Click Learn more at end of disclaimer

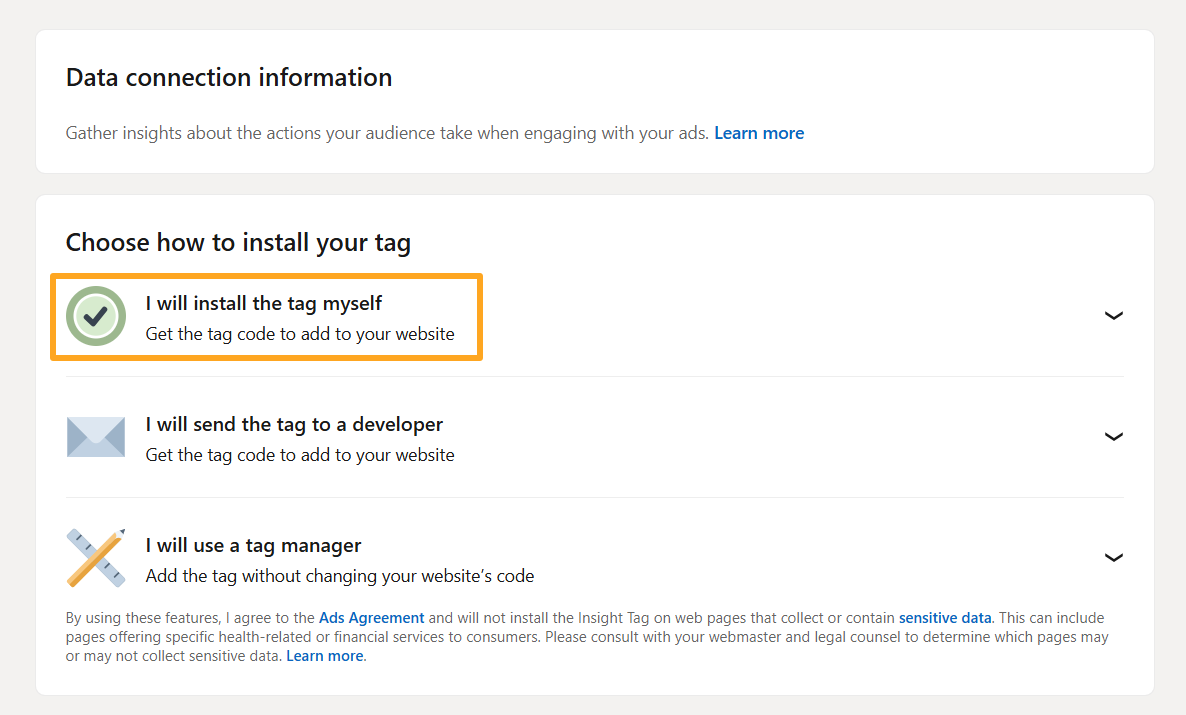pos(325,656)
